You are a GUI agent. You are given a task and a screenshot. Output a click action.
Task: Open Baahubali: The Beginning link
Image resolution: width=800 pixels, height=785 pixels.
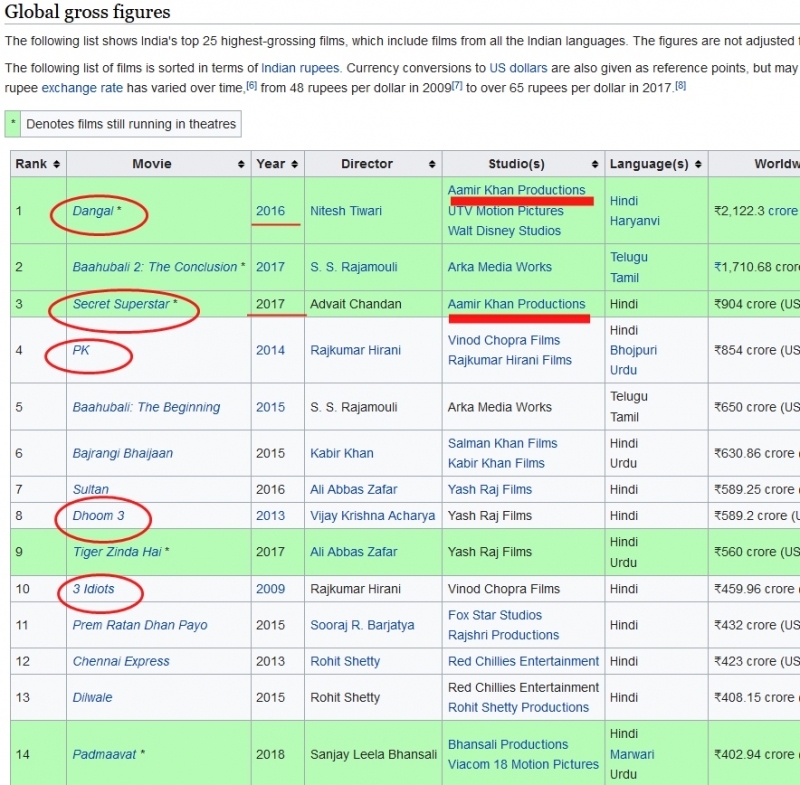(146, 407)
